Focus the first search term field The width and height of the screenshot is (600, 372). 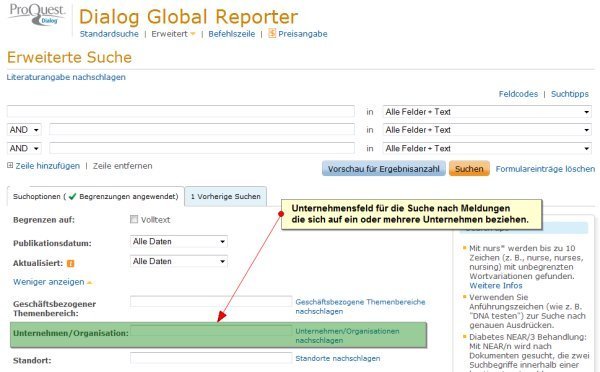(181, 111)
